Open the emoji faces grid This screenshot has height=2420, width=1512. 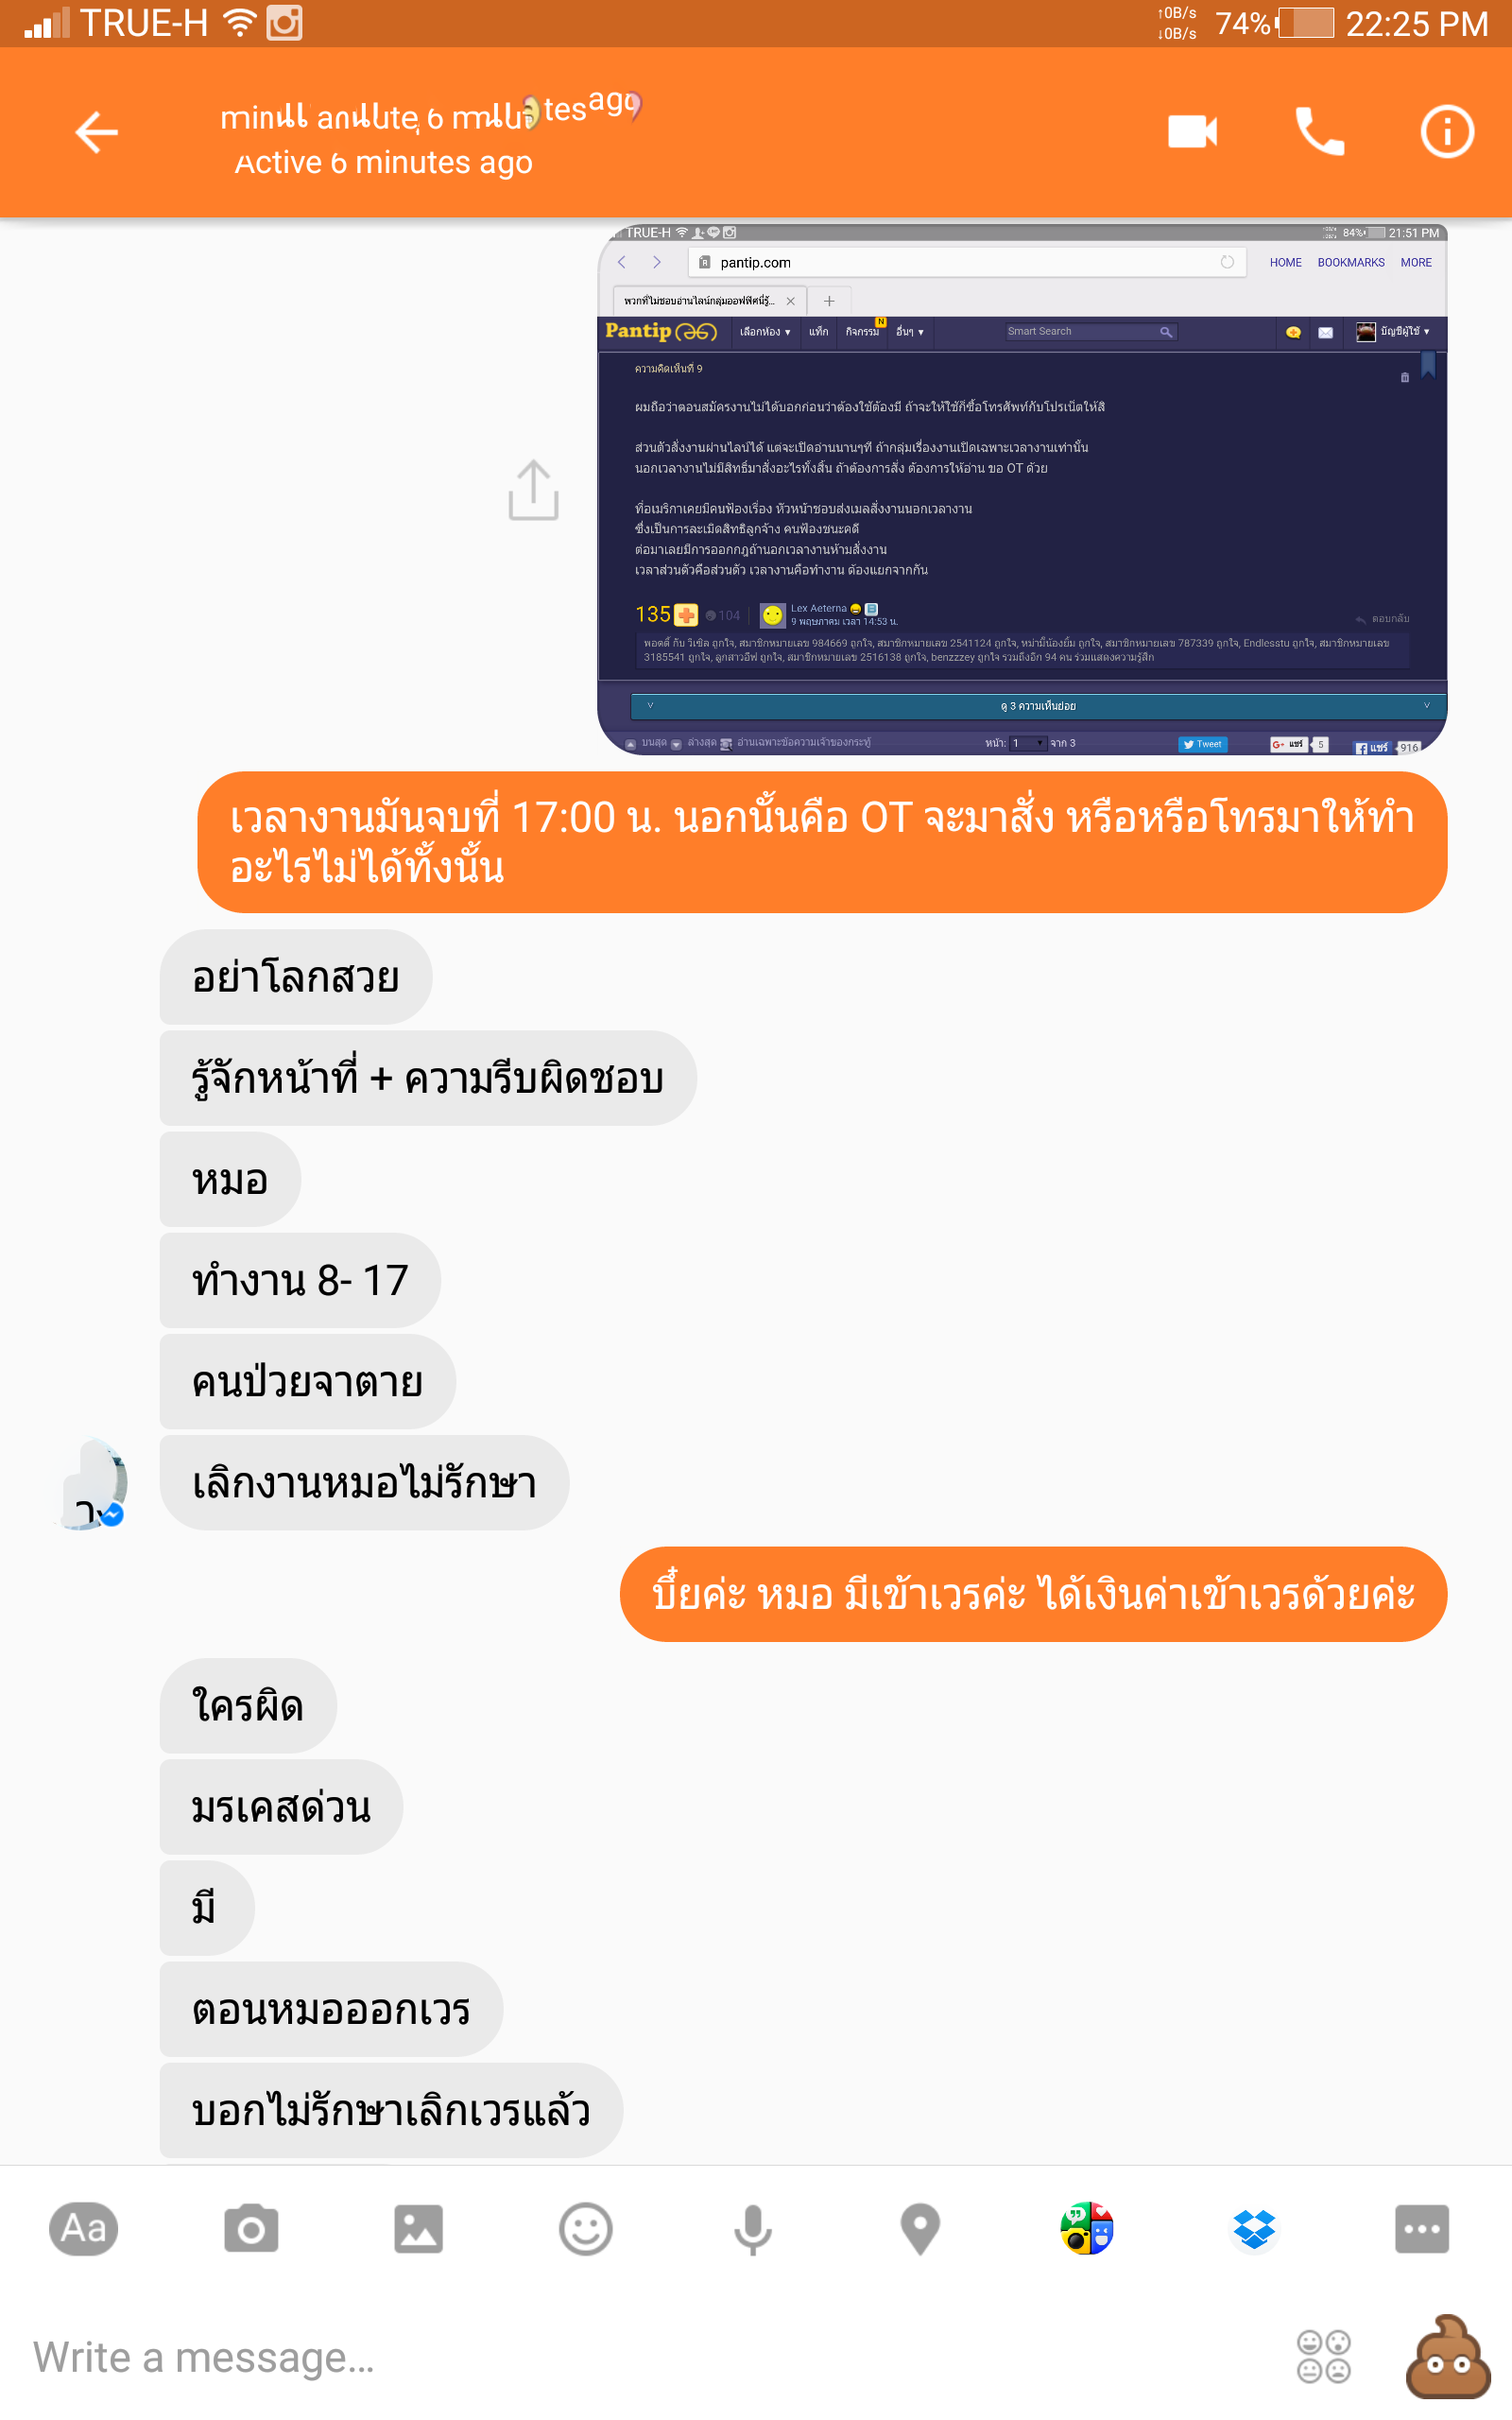click(x=1323, y=2356)
